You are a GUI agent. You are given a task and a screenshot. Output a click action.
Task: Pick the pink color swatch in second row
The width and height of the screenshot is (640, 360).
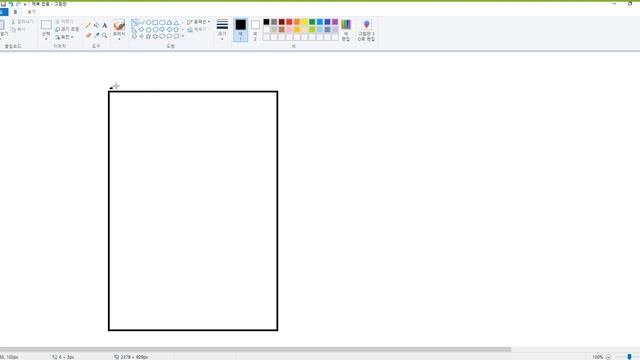coord(289,29)
